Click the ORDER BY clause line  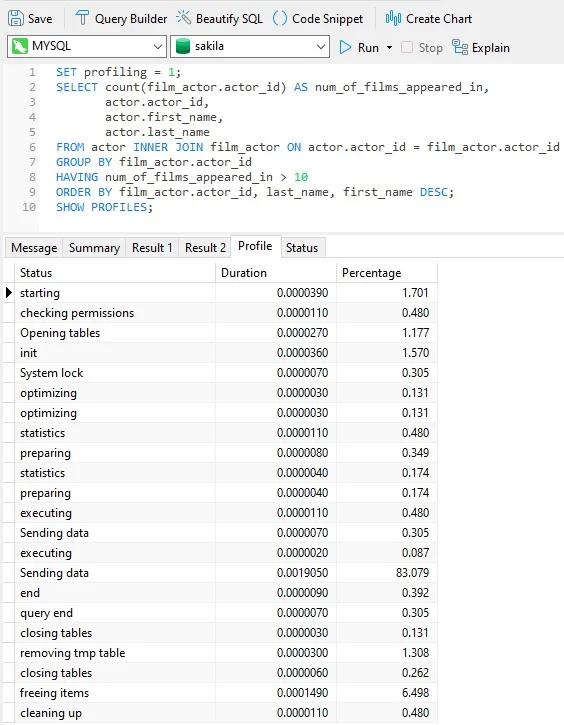(x=255, y=192)
